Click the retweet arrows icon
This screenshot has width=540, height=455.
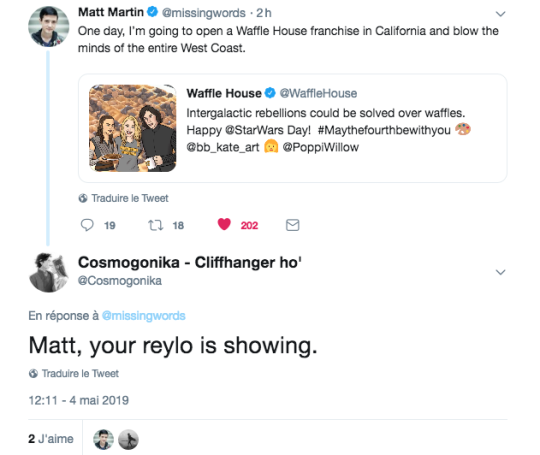155,225
